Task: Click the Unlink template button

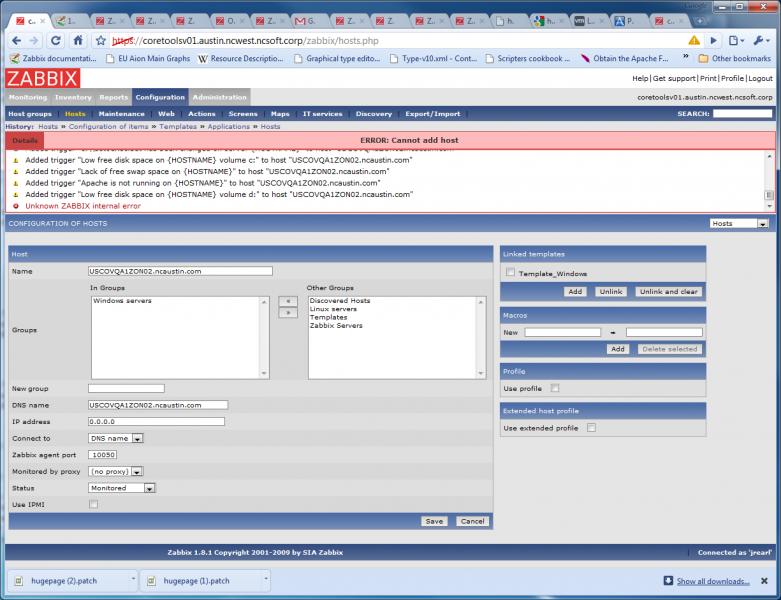Action: pos(611,291)
